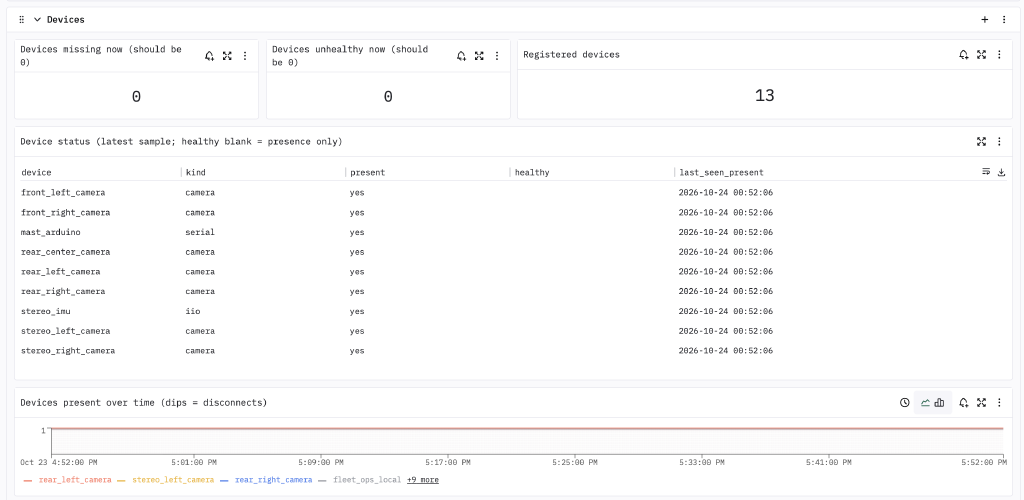This screenshot has height=500, width=1024.
Task: Expand Devices present over time to fullscreen
Action: pyautogui.click(x=981, y=403)
